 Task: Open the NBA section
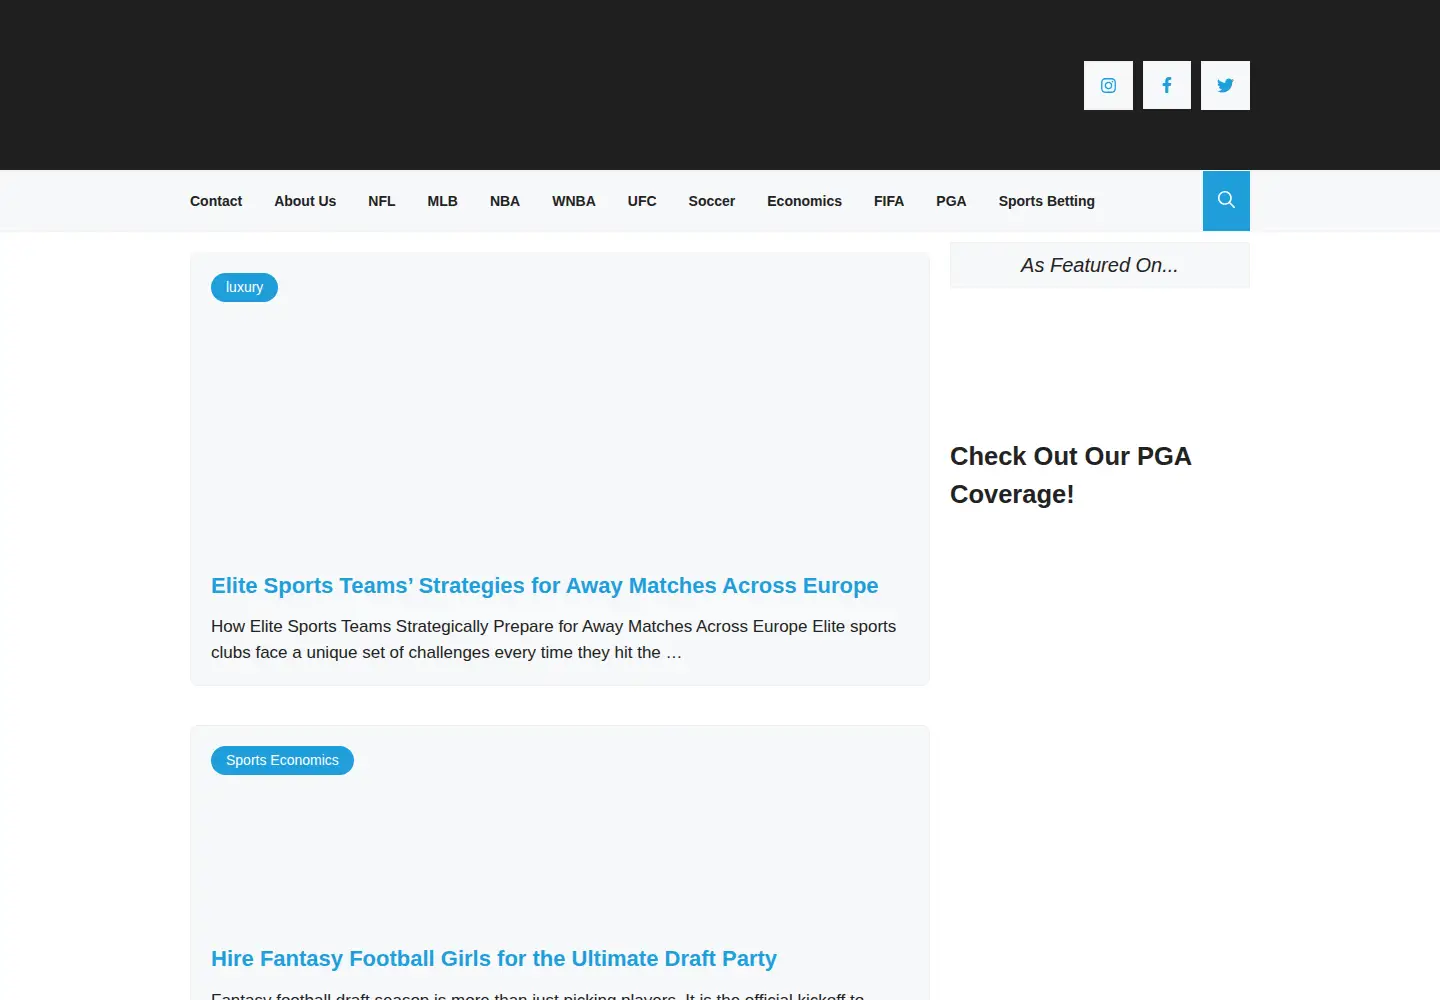pos(505,201)
